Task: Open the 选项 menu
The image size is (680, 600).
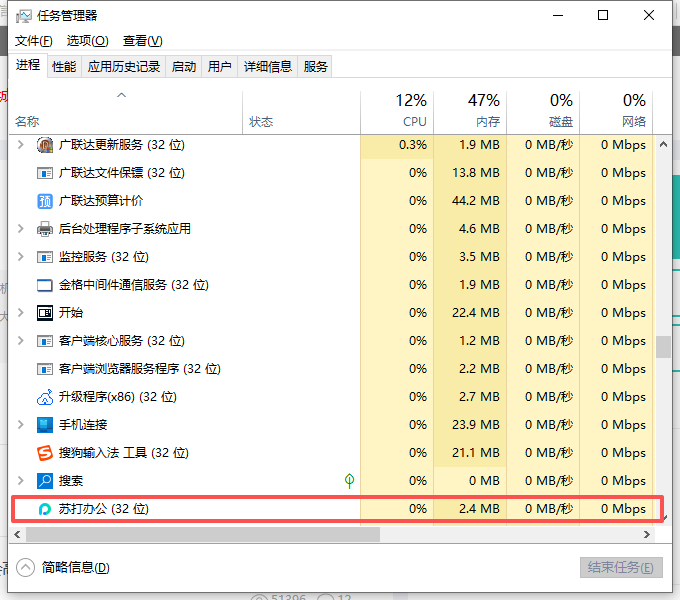Action: point(87,41)
